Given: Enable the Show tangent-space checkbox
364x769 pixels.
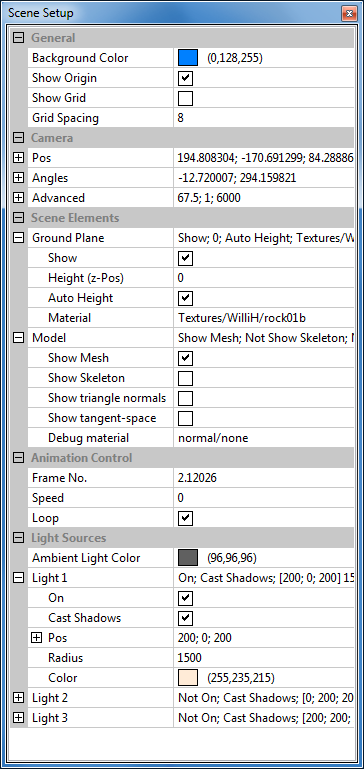Looking at the screenshot, I should (185, 418).
